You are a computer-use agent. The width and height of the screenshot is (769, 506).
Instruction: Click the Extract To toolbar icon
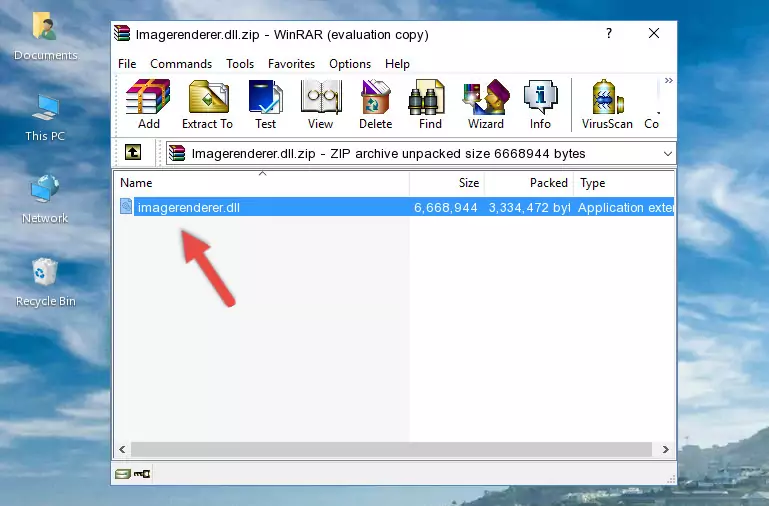(207, 104)
